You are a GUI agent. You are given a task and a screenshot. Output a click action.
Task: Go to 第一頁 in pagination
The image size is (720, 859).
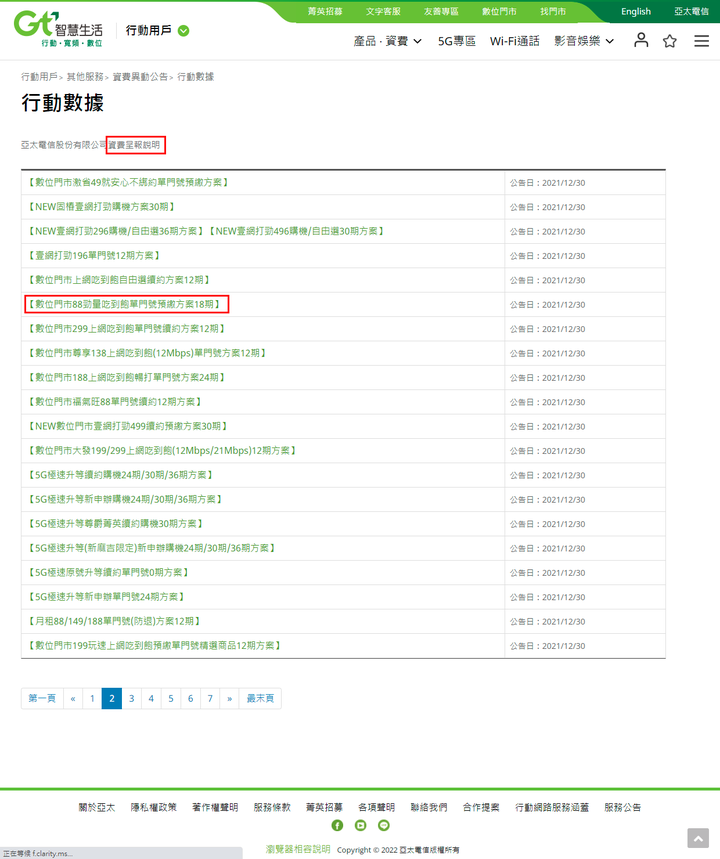coord(42,698)
